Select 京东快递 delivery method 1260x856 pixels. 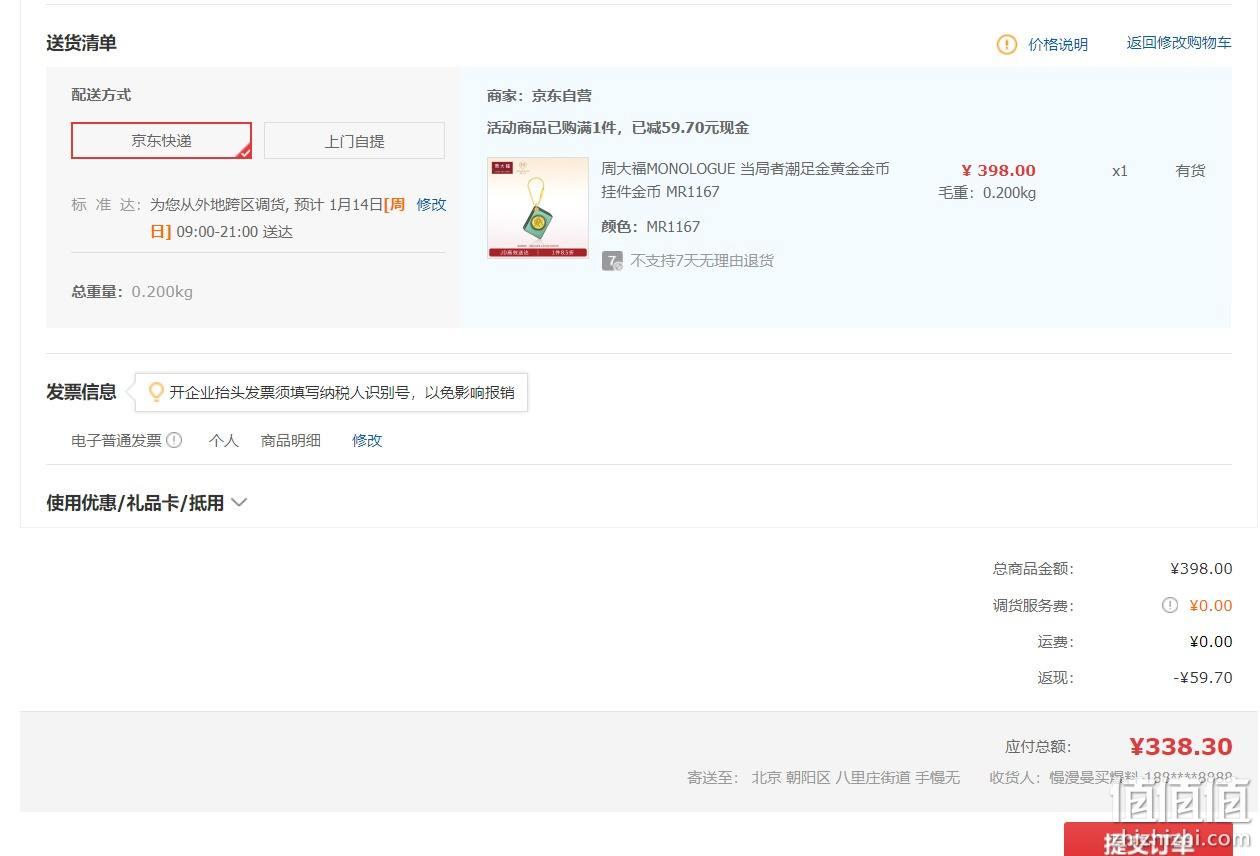coord(161,141)
